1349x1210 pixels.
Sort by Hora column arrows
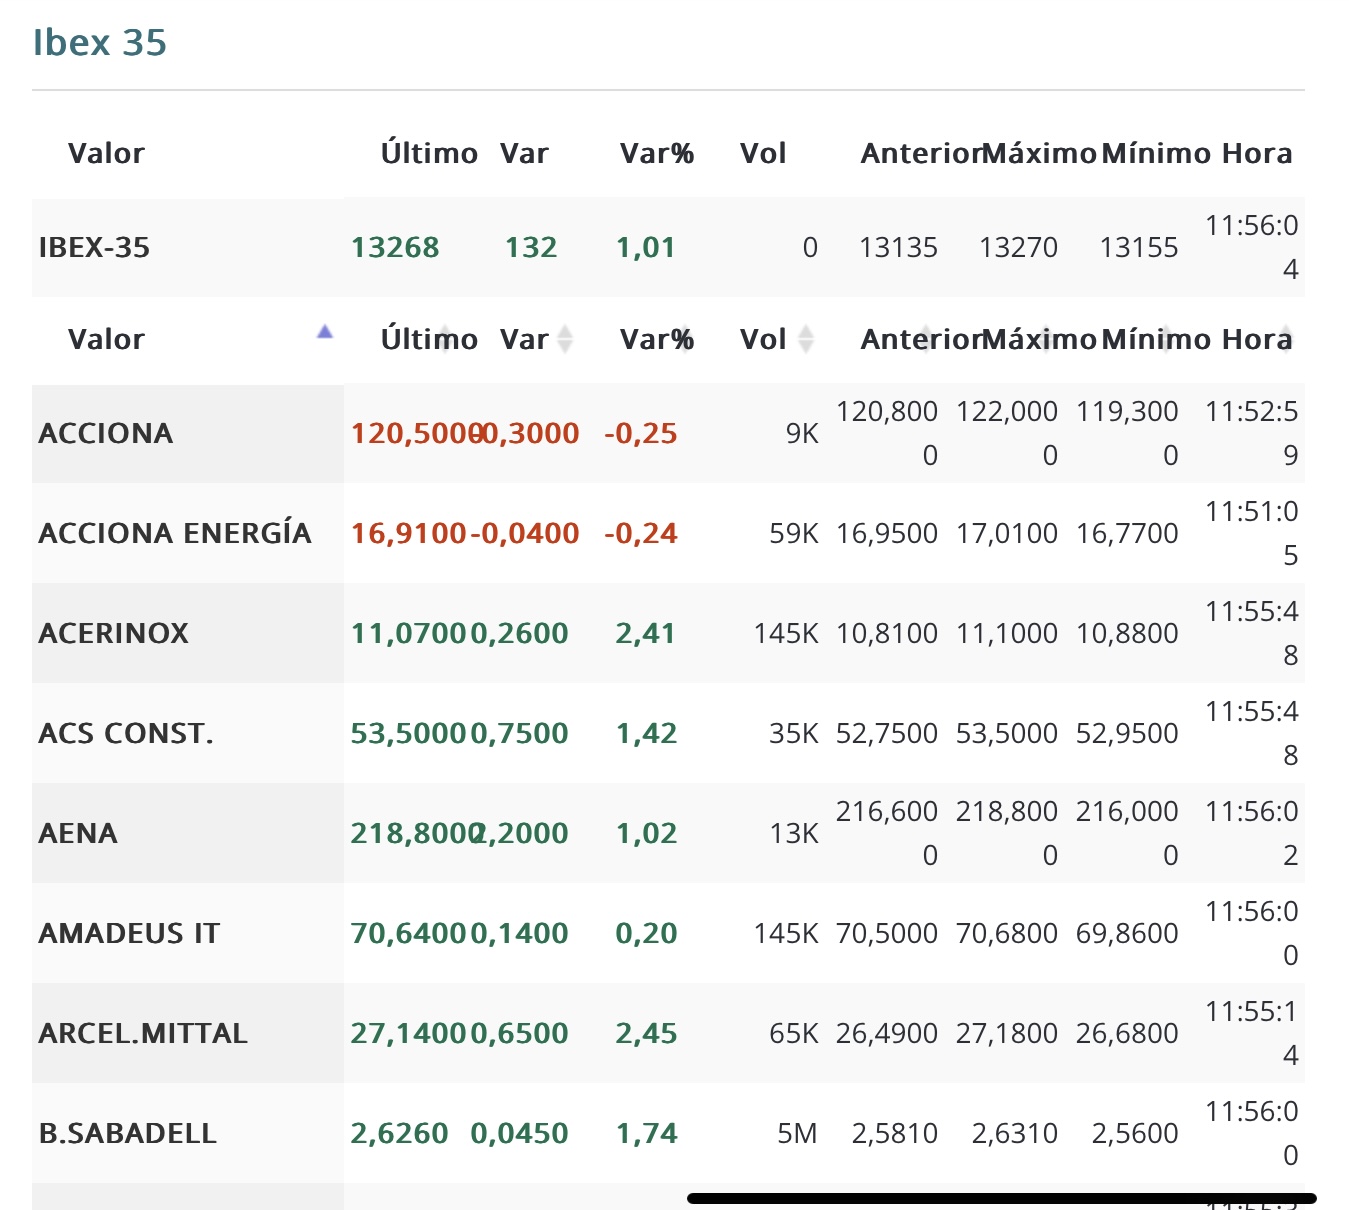coord(1286,339)
